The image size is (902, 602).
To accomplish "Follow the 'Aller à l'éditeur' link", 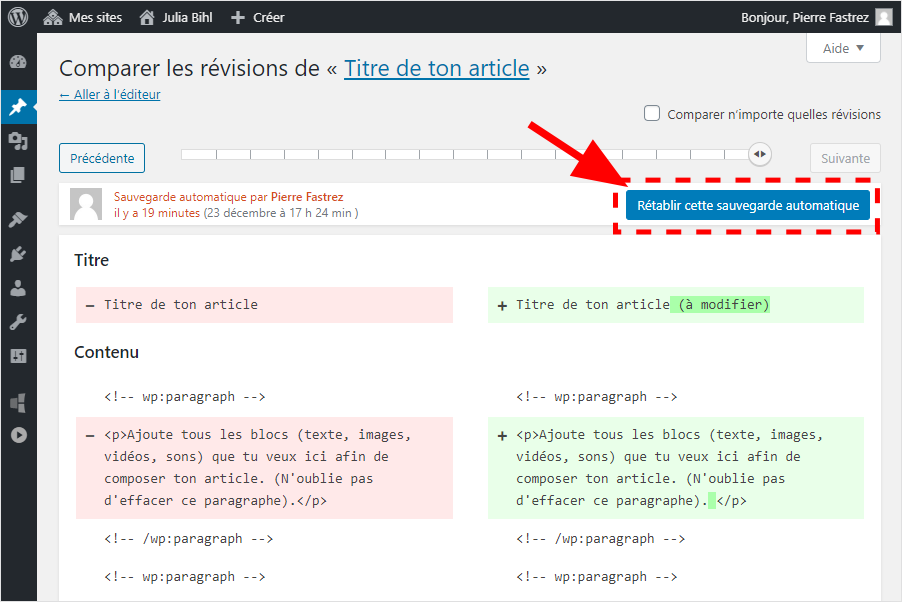I will tap(110, 95).
